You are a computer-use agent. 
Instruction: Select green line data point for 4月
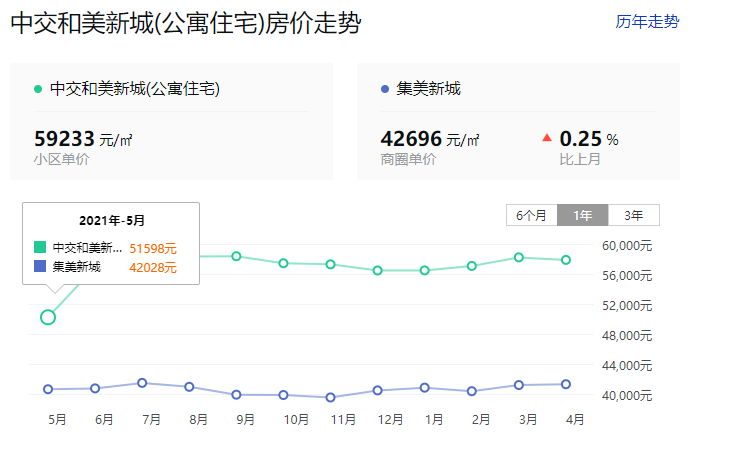[x=566, y=260]
